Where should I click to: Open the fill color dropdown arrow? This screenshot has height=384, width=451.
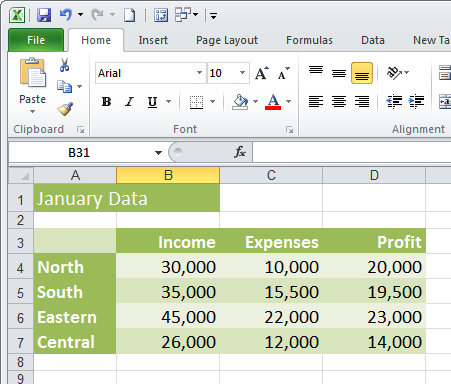(256, 102)
